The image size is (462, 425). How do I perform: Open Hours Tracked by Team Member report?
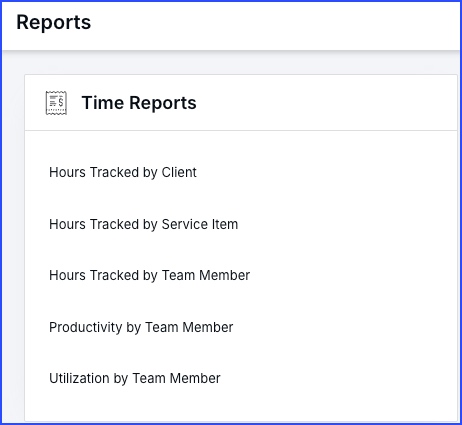click(x=149, y=275)
